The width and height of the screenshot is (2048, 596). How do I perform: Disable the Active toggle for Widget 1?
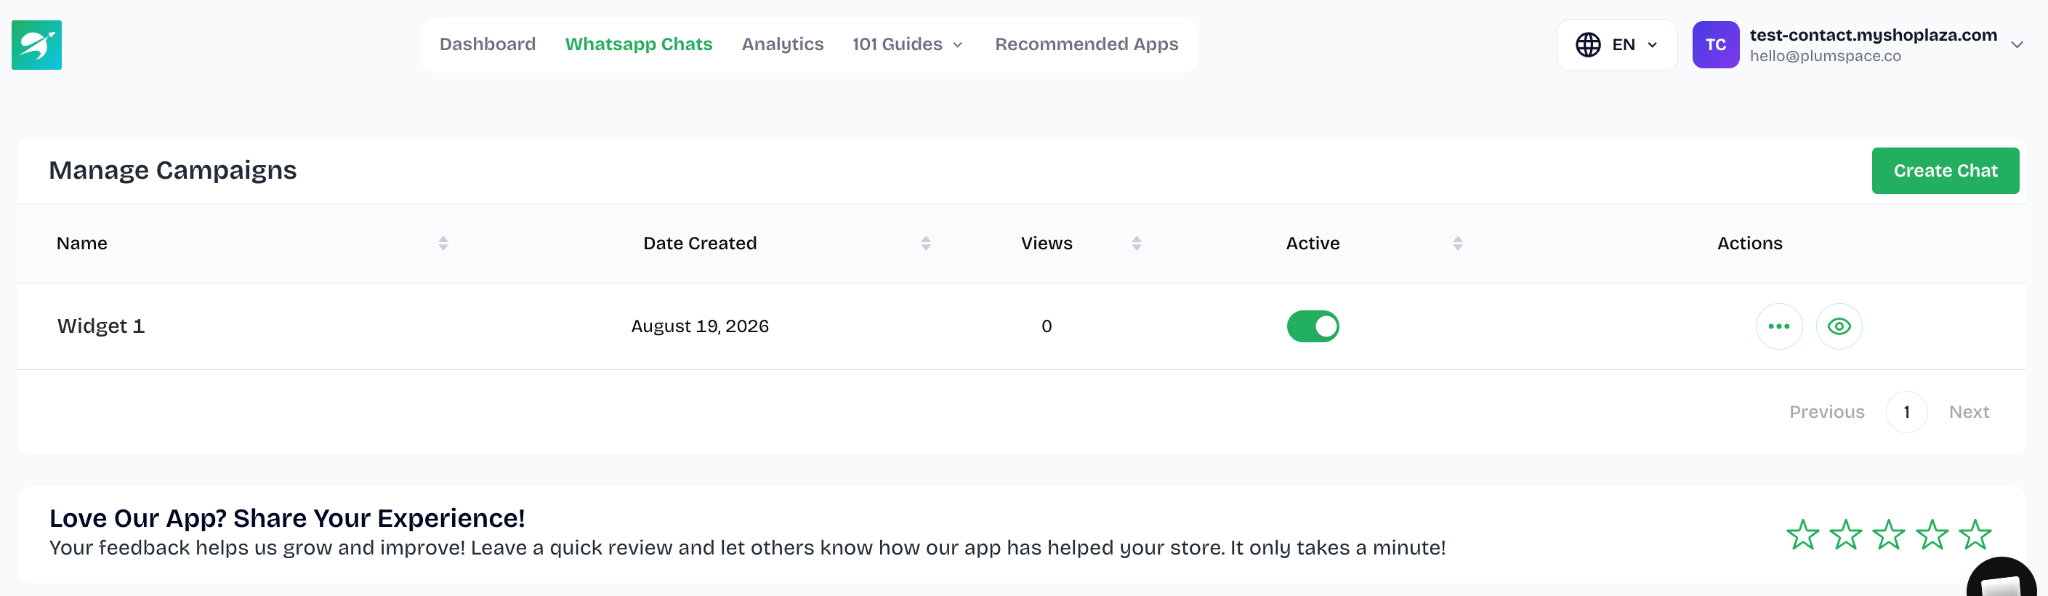(x=1313, y=326)
